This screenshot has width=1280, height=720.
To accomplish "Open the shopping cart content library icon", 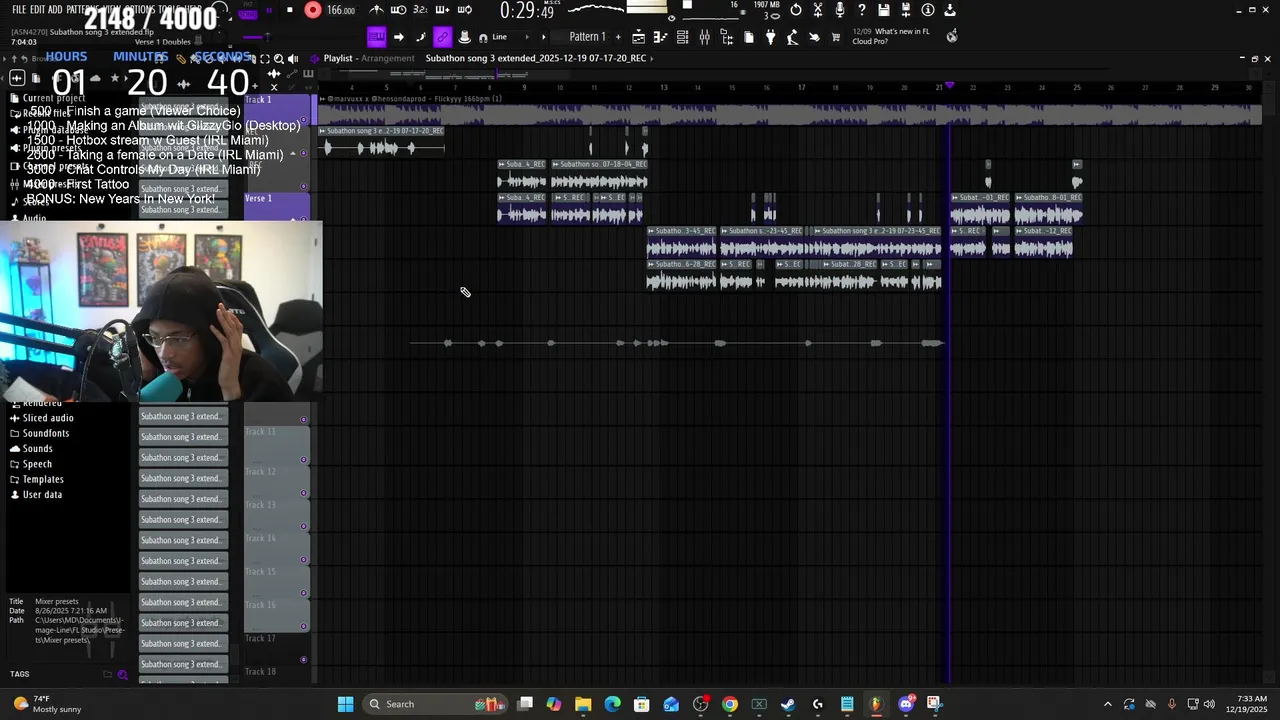I will coord(836,37).
